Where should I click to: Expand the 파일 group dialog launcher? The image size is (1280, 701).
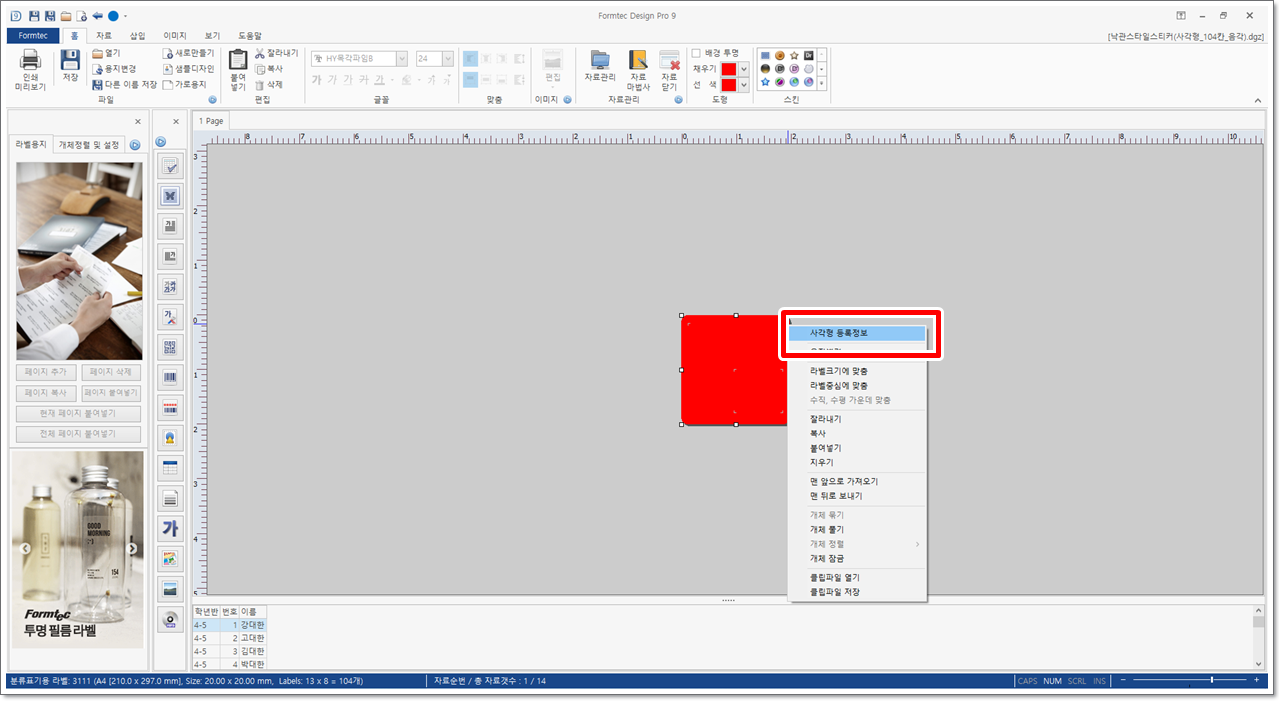pos(211,100)
